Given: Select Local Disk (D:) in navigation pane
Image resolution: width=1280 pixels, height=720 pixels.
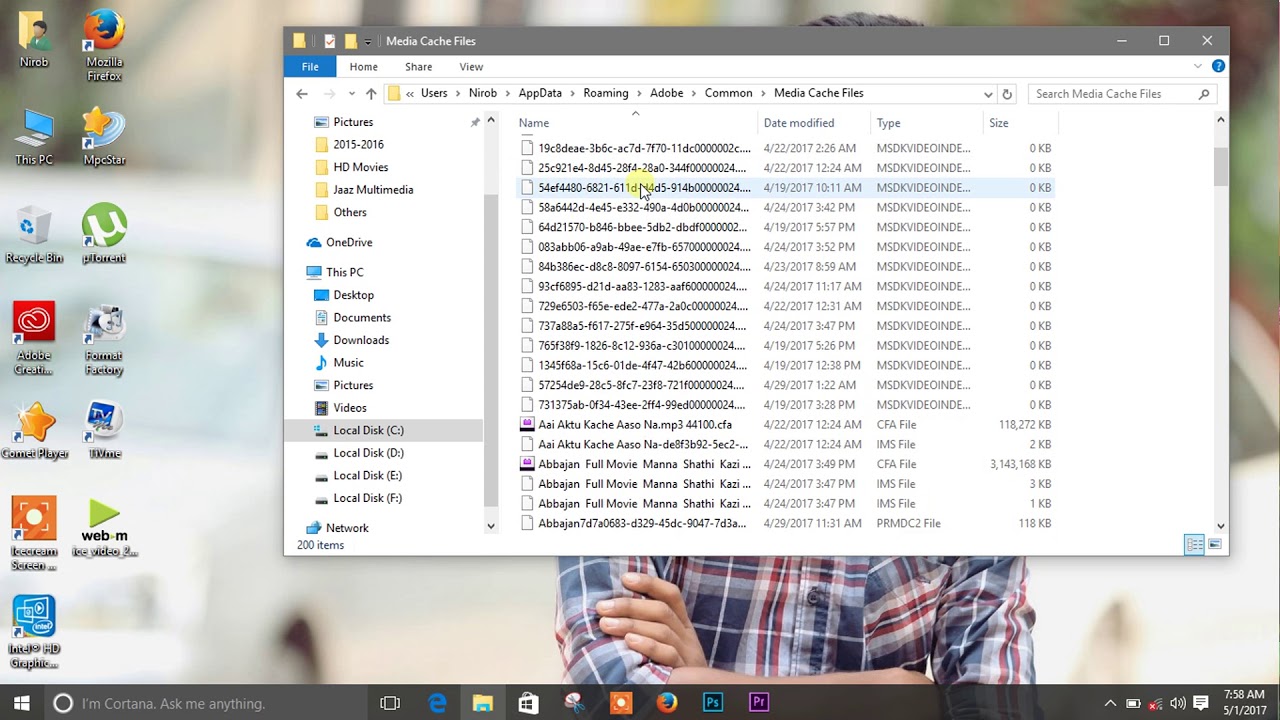Looking at the screenshot, I should coord(368,453).
